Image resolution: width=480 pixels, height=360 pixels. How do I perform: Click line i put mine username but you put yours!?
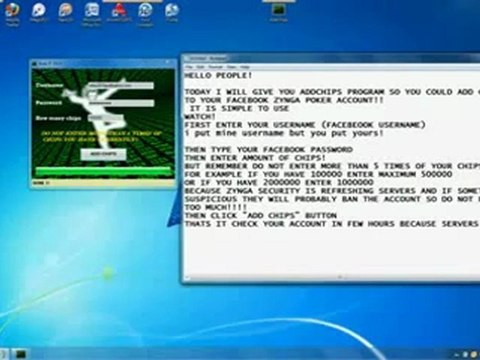tap(284, 133)
